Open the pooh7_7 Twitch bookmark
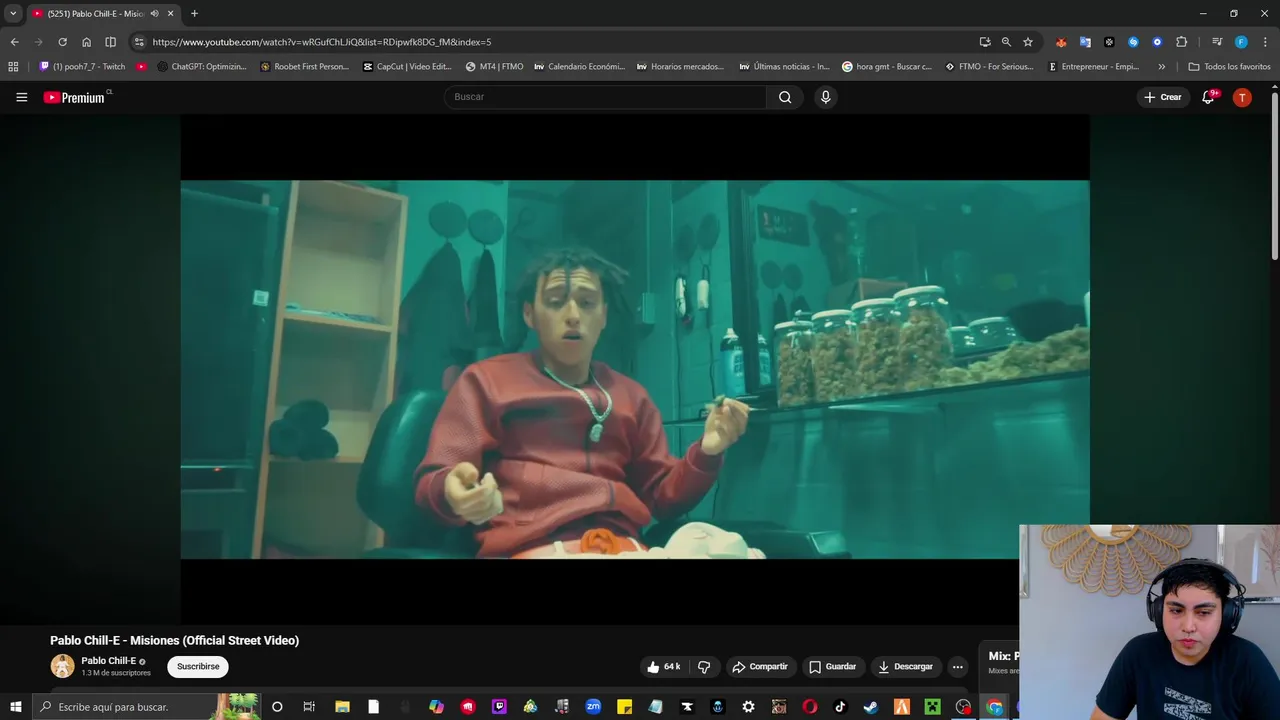Screen dimensions: 1280x720 [x=82, y=67]
